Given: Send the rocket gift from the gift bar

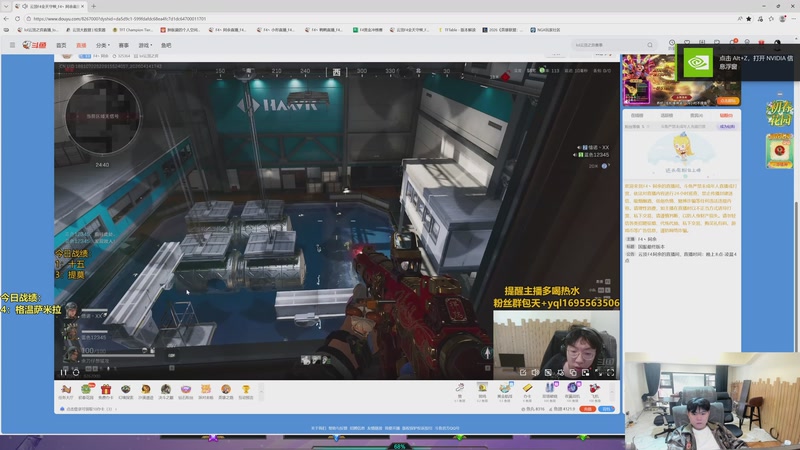Looking at the screenshot, I should [x=594, y=390].
